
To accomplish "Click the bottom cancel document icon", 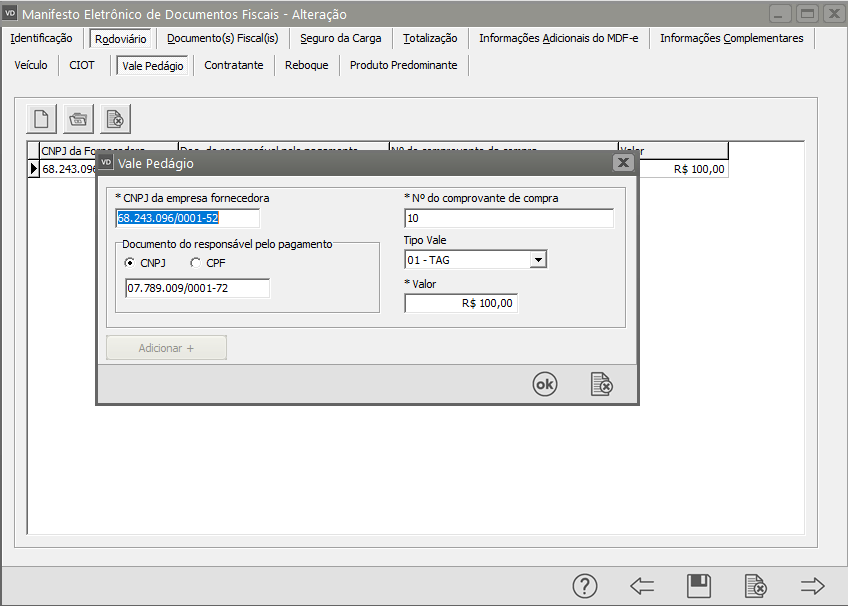I will (756, 586).
